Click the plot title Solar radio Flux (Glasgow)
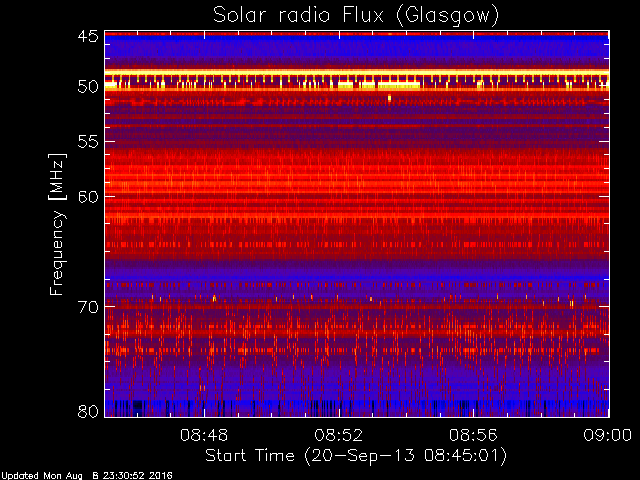This screenshot has width=640, height=480. coord(356,16)
